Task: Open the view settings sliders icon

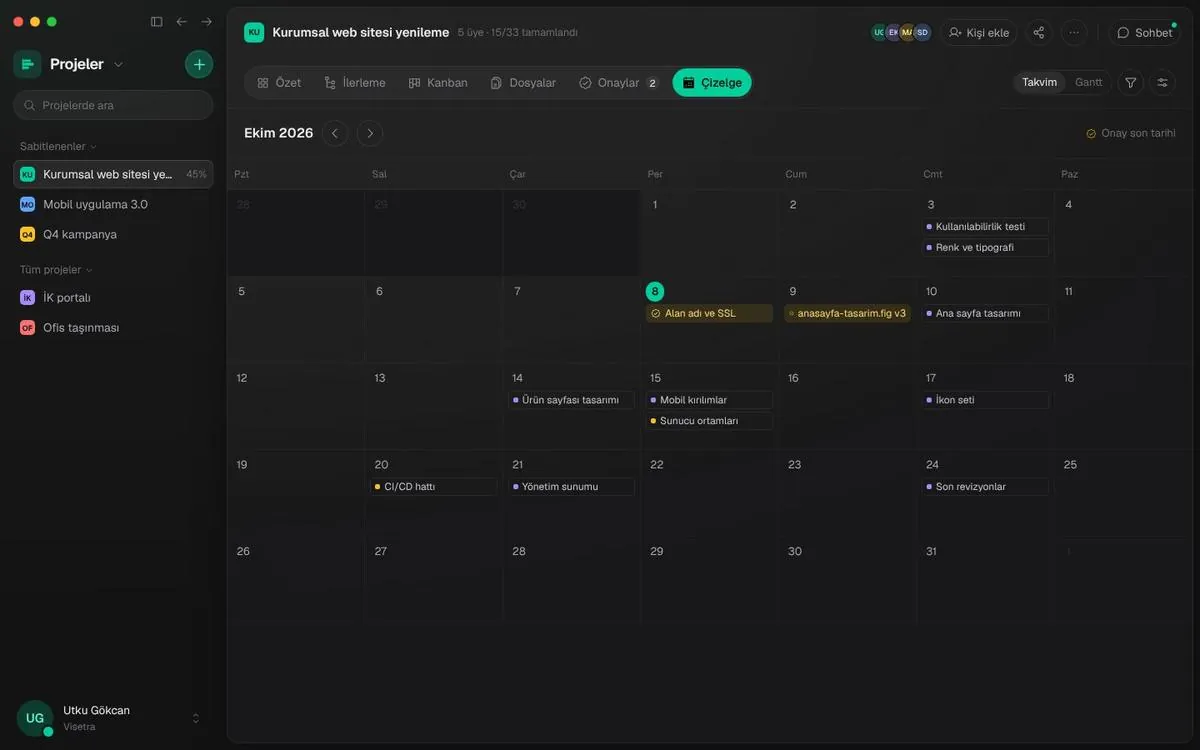Action: (1162, 82)
